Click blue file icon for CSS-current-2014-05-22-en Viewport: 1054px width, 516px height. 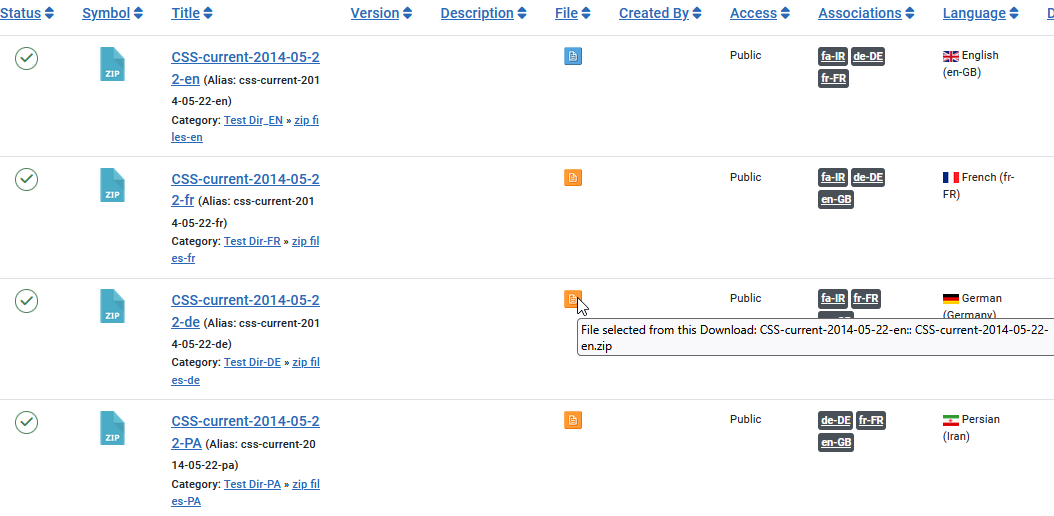(573, 56)
